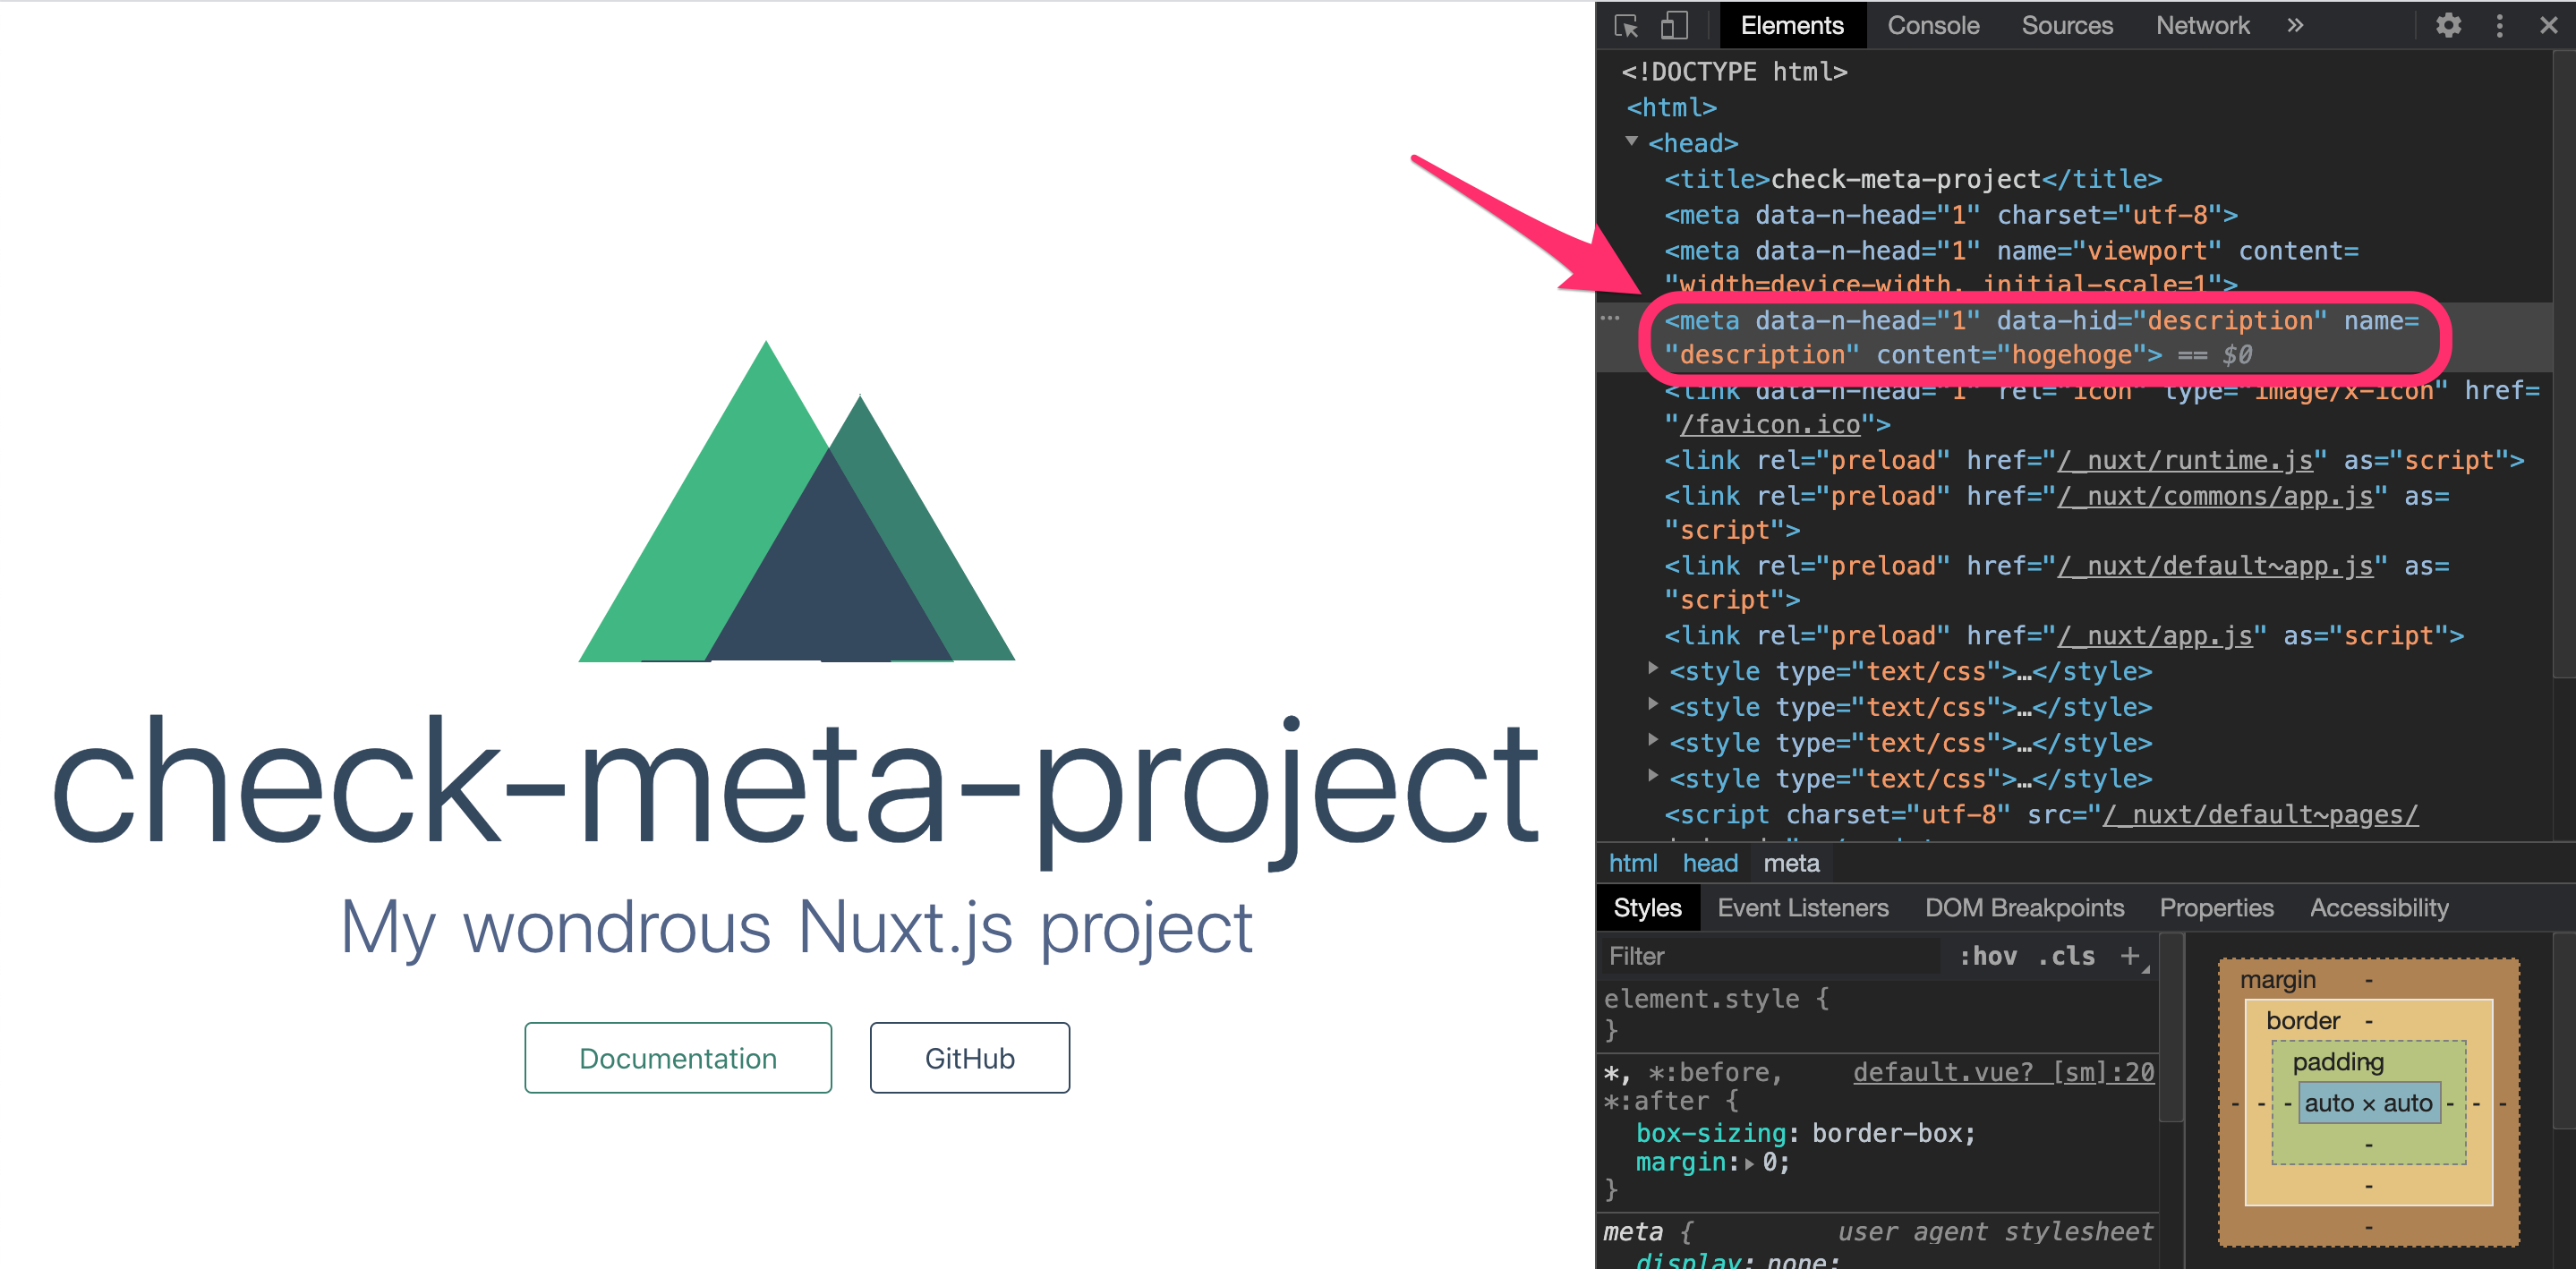Image resolution: width=2576 pixels, height=1269 pixels.
Task: Open the DevTools three-dot options menu
Action: click(2500, 25)
